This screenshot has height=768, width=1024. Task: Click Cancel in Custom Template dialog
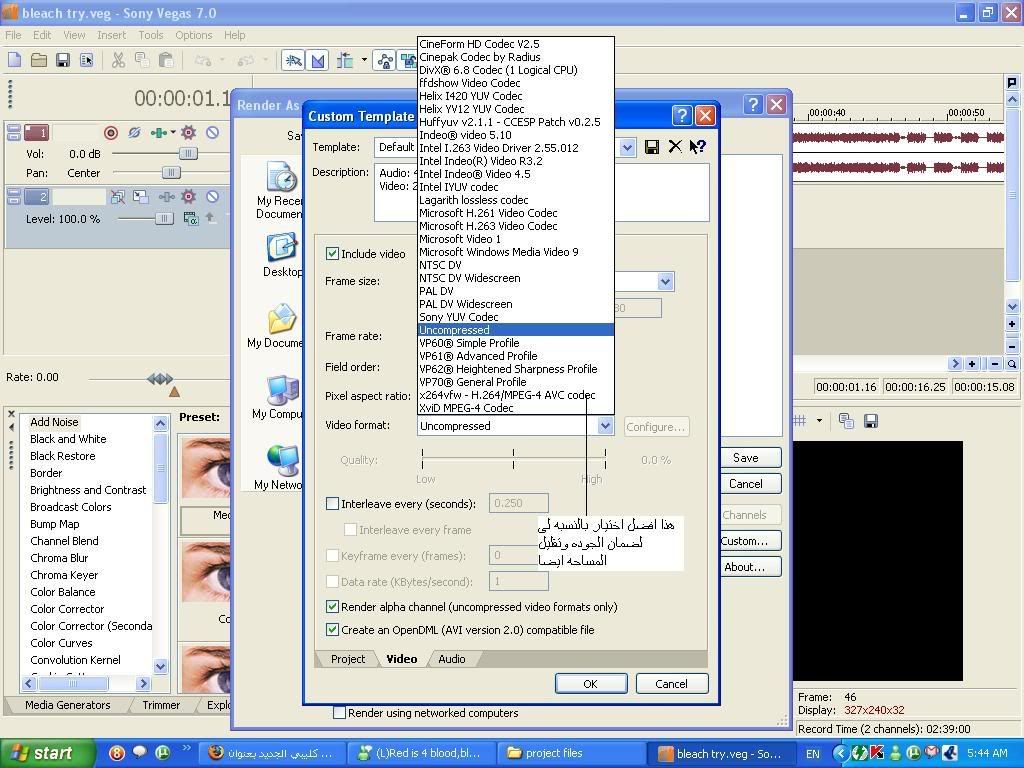tap(670, 684)
